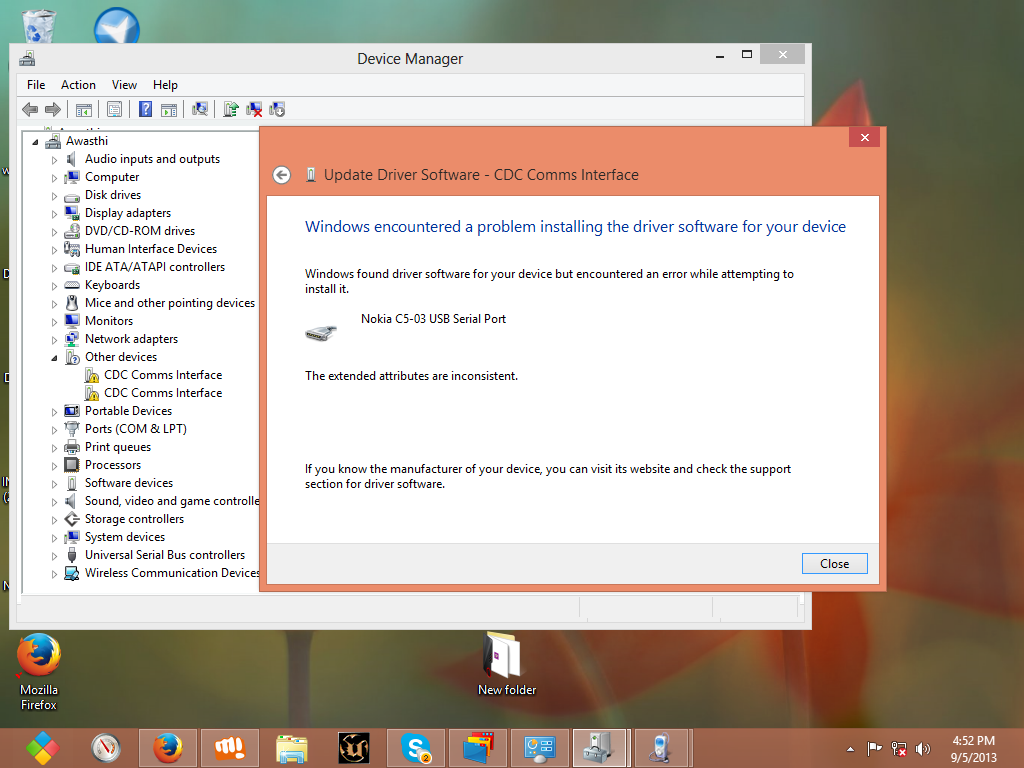The height and width of the screenshot is (768, 1024).
Task: Expand the System devices node
Action: (x=54, y=537)
